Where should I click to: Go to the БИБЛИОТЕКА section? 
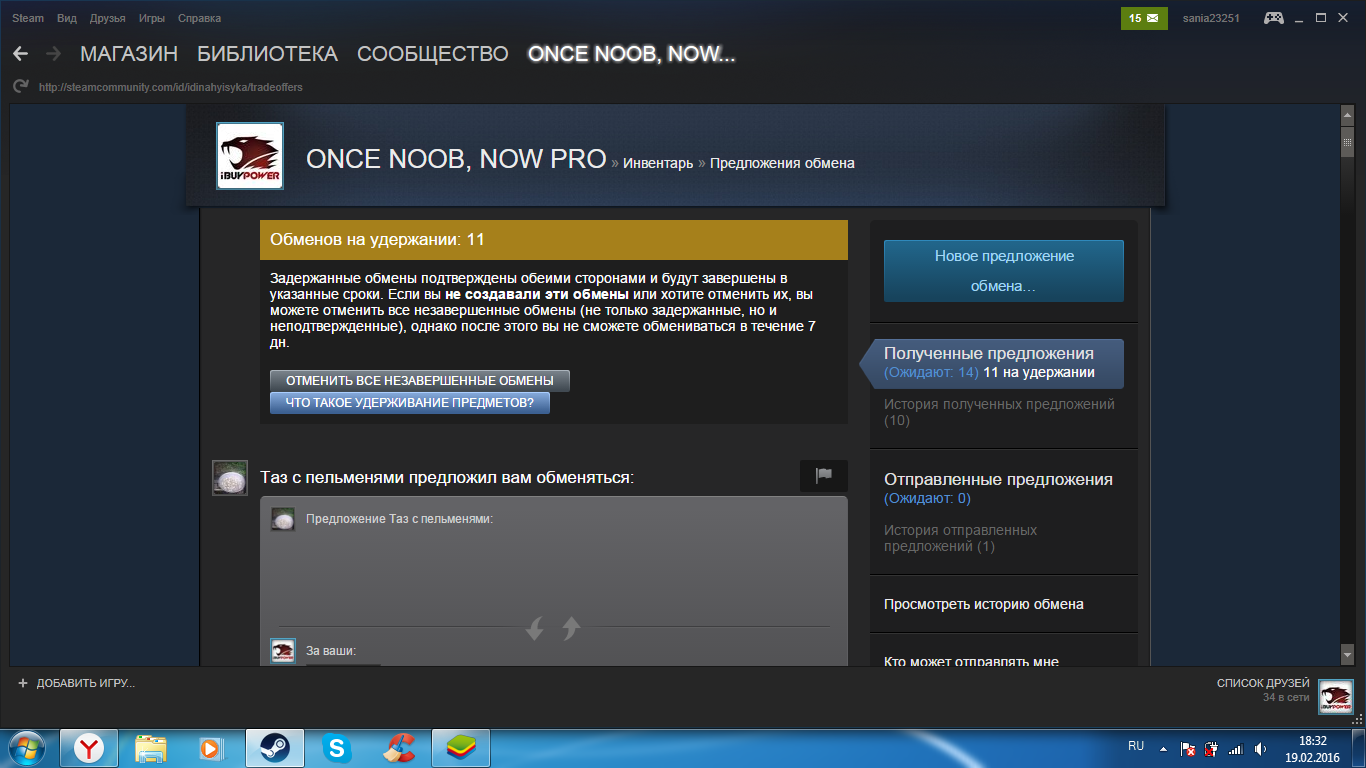[267, 54]
